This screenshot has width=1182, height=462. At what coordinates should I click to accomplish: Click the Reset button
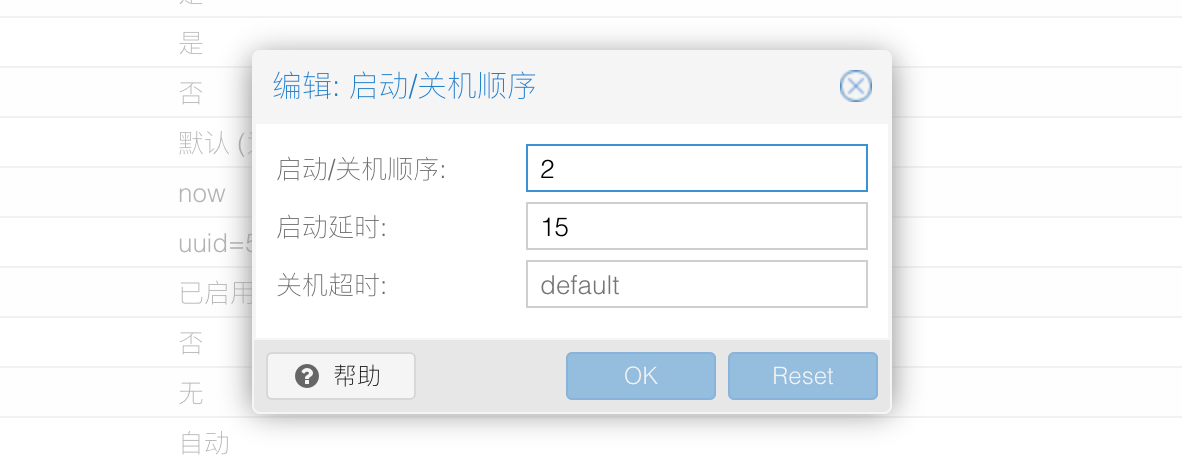(x=803, y=375)
